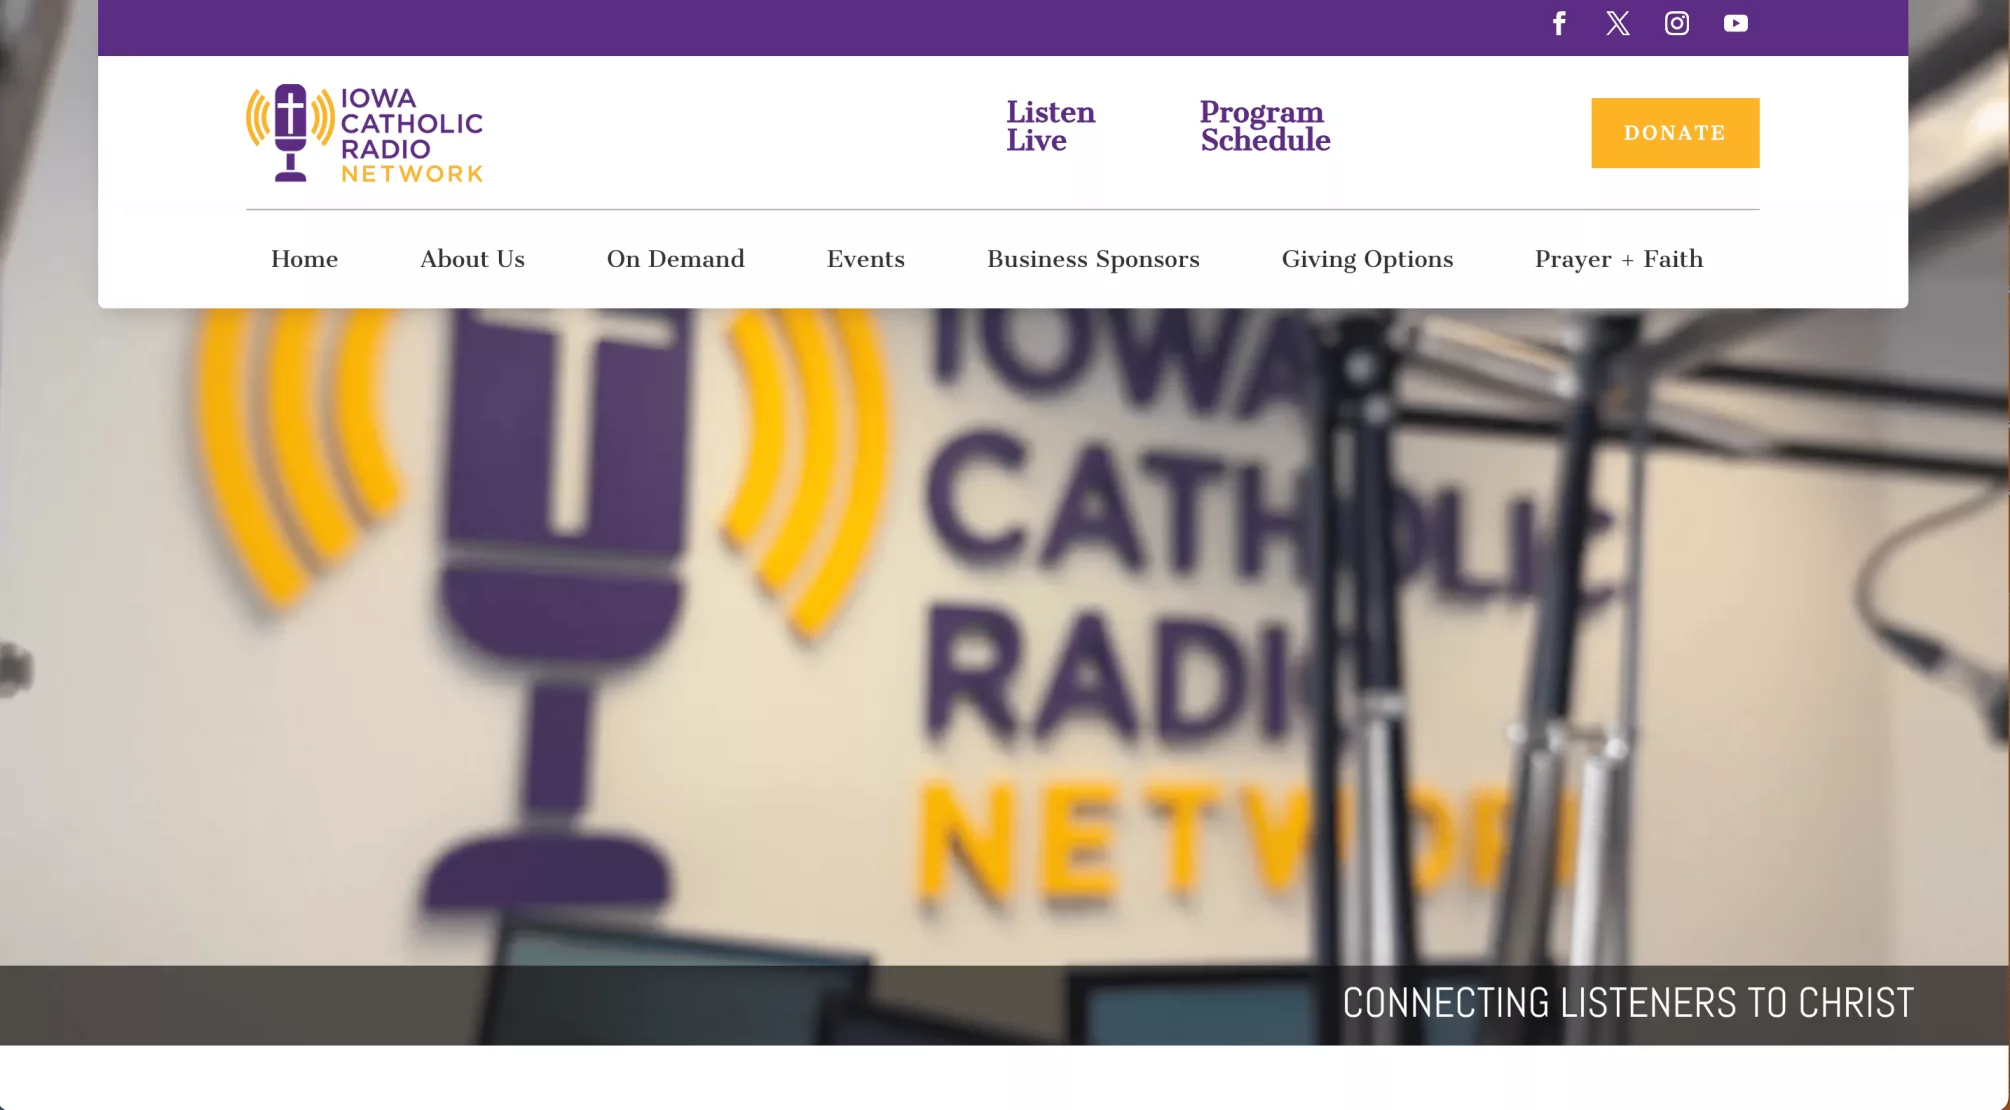Click the Listen Live link
The image size is (2010, 1110).
(x=1050, y=126)
